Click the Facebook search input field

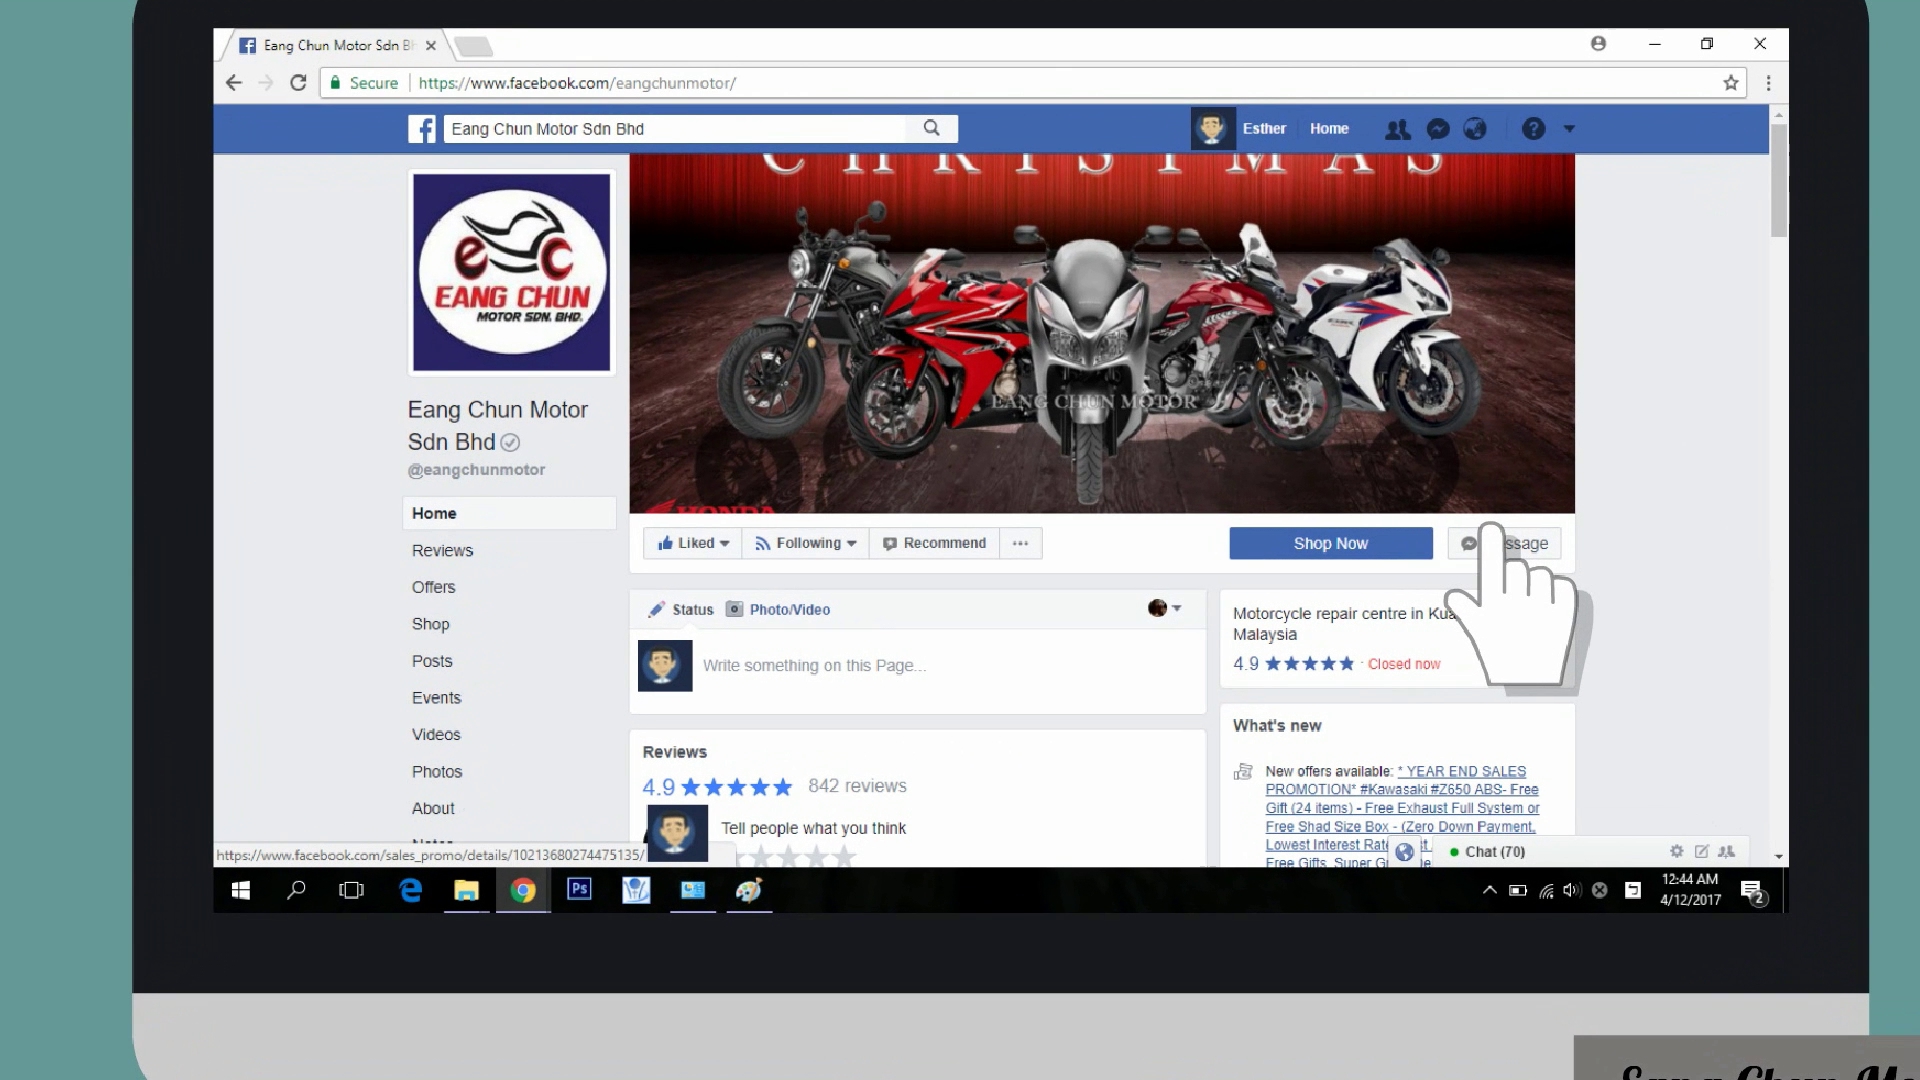pos(675,129)
